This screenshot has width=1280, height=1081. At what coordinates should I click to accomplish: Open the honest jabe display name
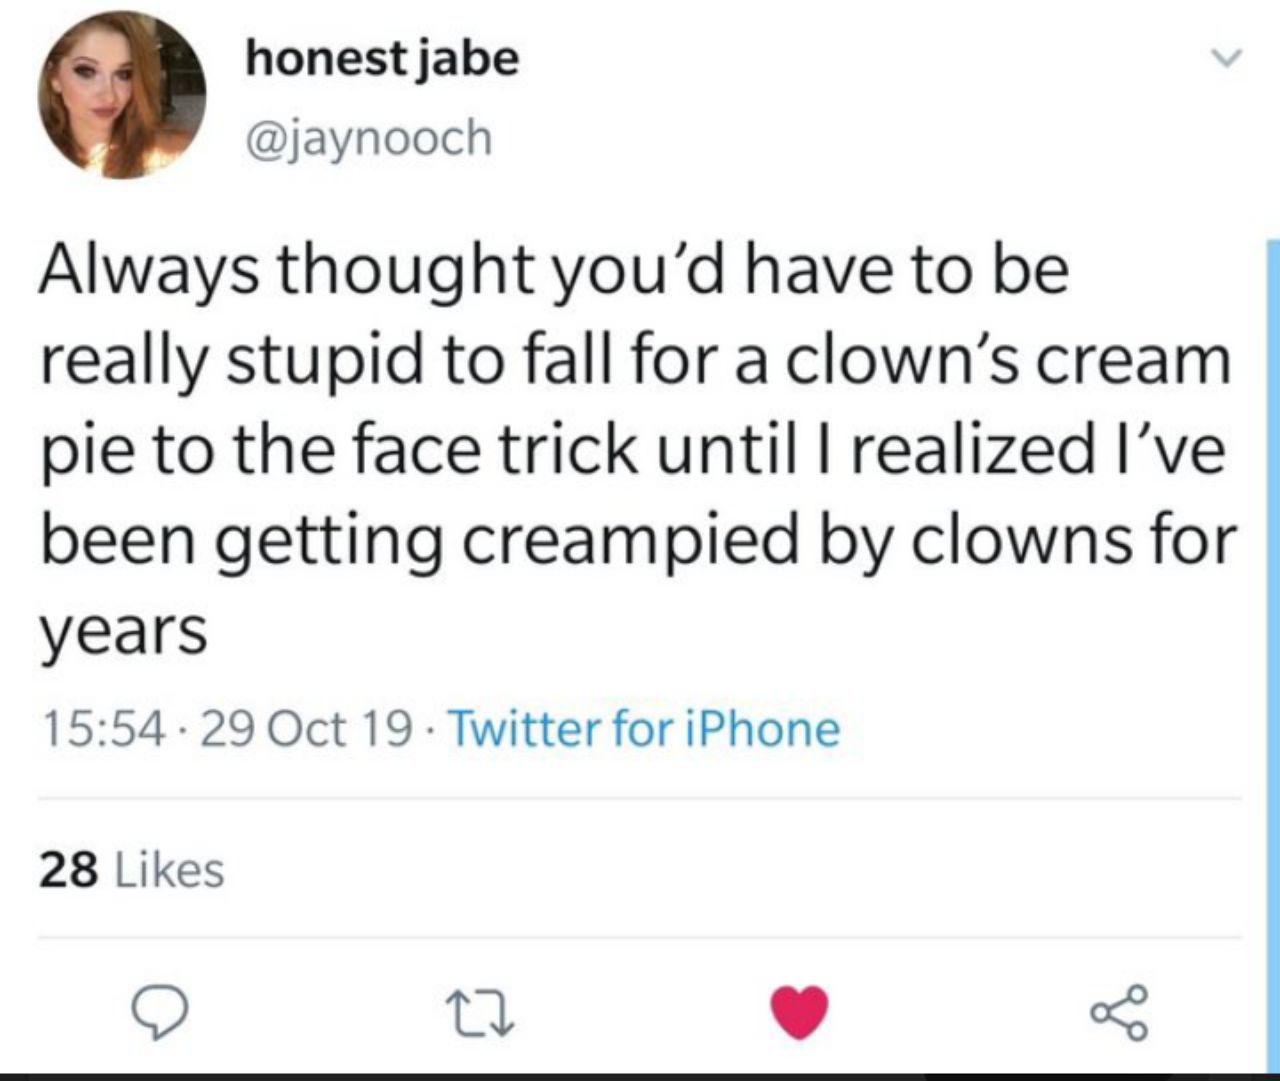point(382,60)
